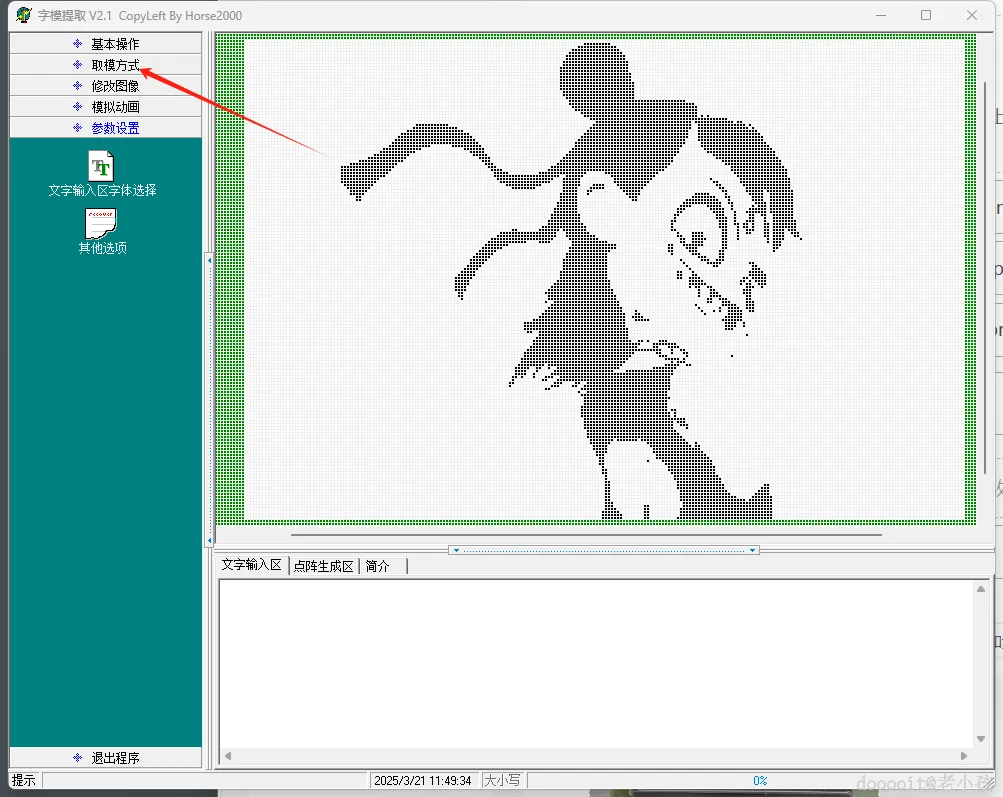Open the 修改图像 menu section
The width and height of the screenshot is (1003, 797).
tap(106, 86)
